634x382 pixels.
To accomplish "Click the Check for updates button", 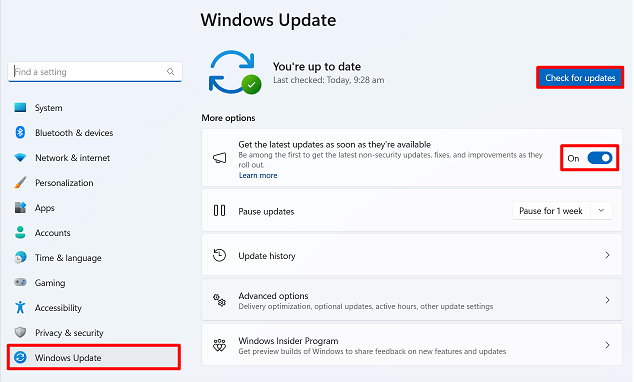I will click(580, 78).
